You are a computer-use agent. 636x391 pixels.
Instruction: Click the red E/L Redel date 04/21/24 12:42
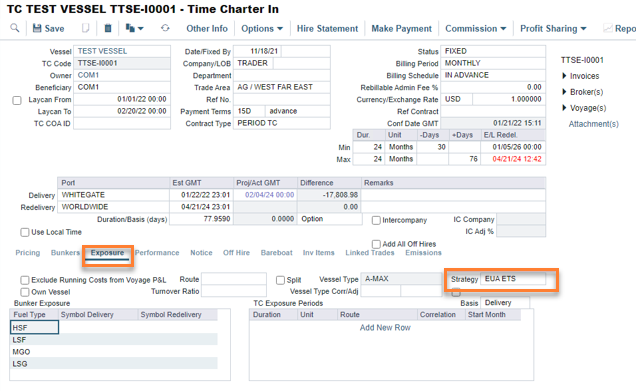pyautogui.click(x=513, y=159)
